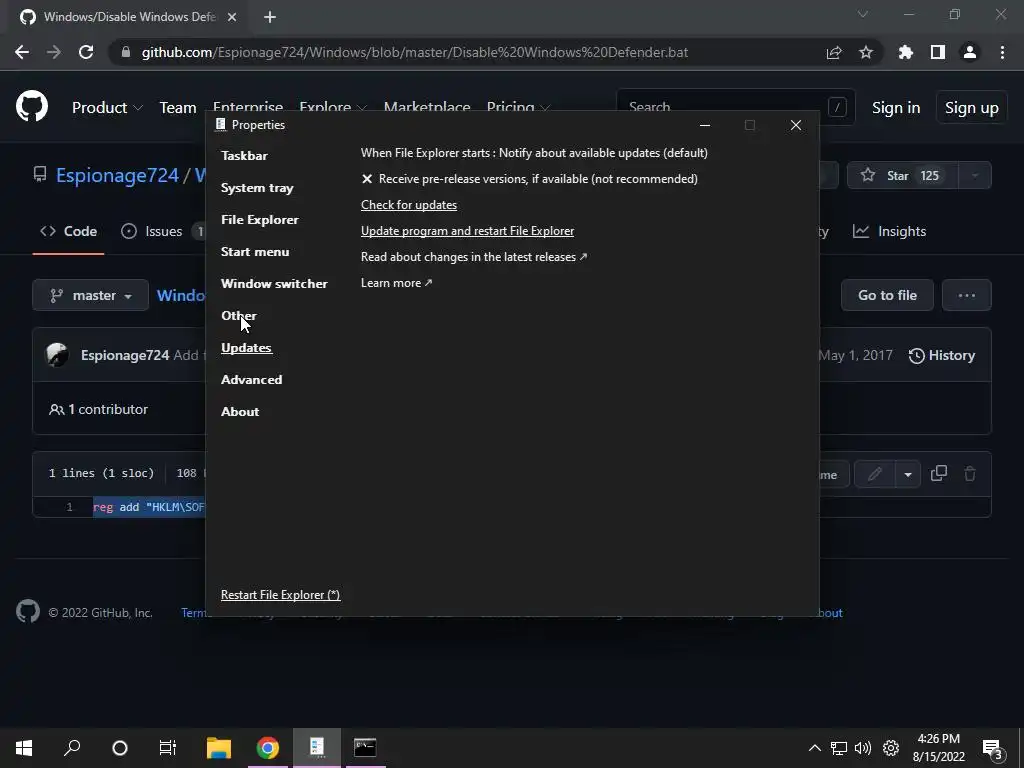The image size is (1024, 768).
Task: Click the Chrome address bar URL
Action: click(x=415, y=52)
